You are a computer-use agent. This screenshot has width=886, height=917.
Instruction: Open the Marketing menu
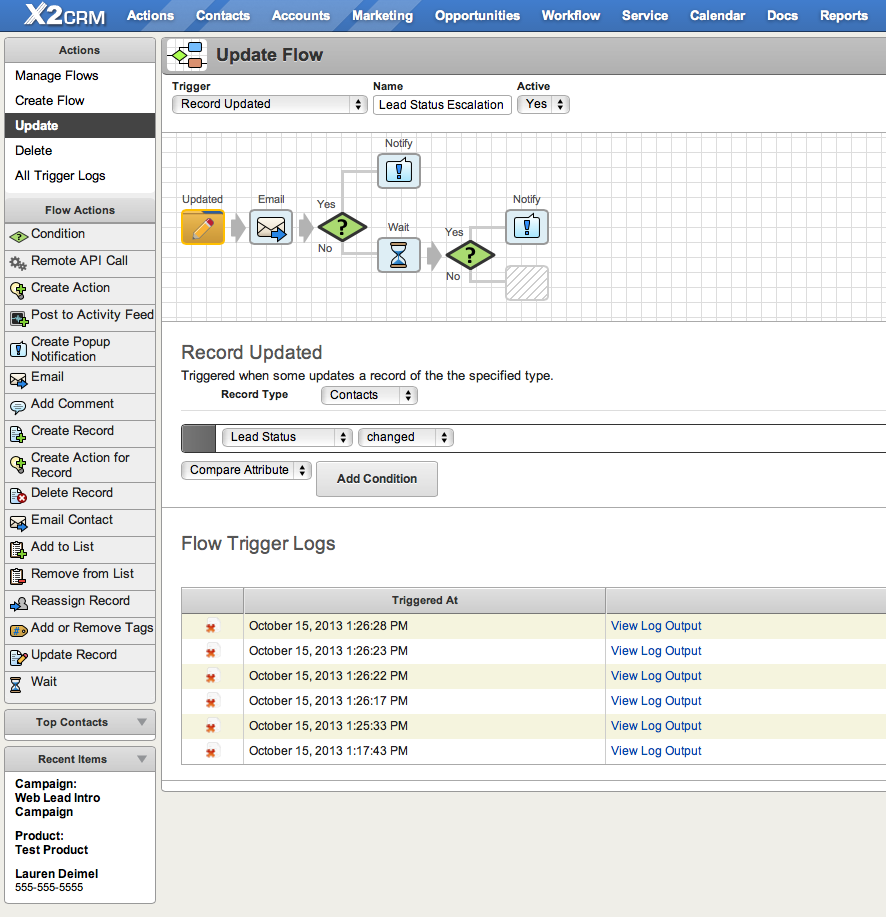(x=382, y=15)
